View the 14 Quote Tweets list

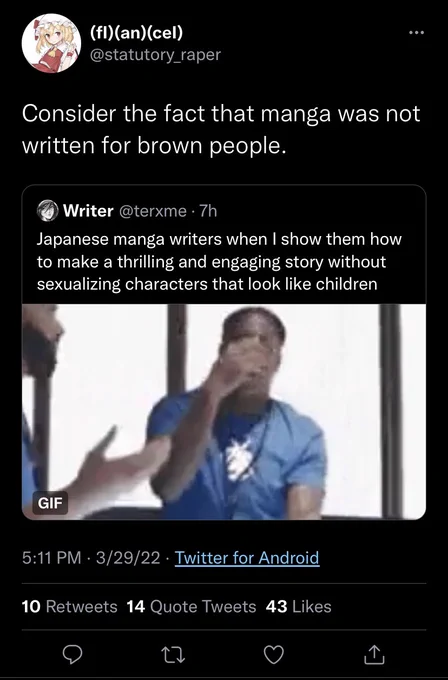191,607
